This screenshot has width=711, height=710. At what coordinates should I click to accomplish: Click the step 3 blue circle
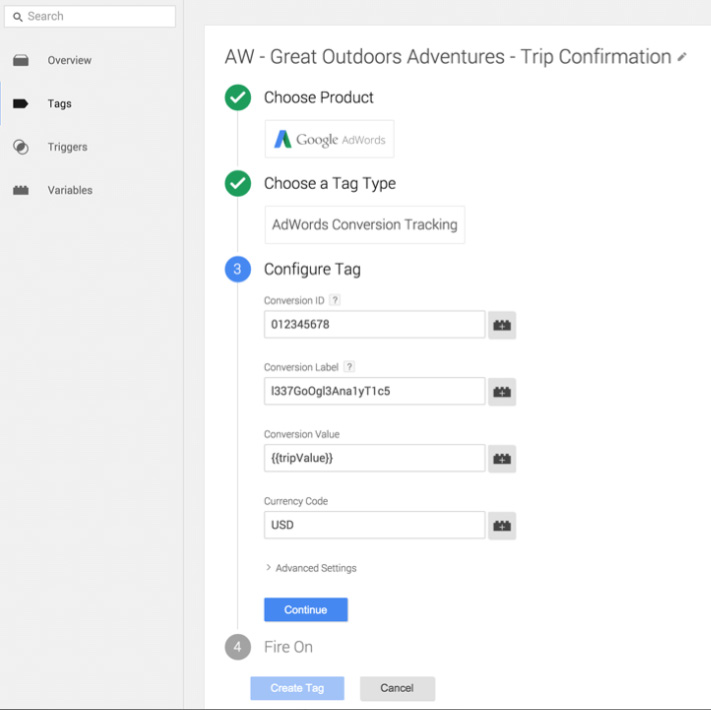(238, 269)
